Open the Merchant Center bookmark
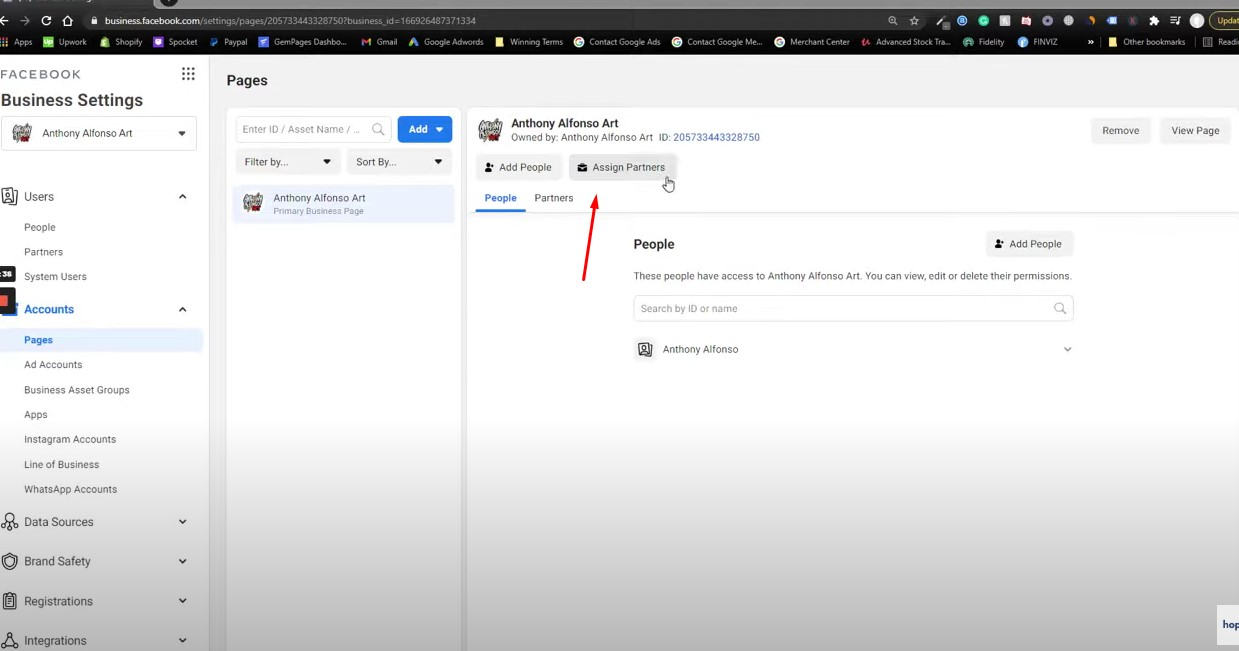 812,42
